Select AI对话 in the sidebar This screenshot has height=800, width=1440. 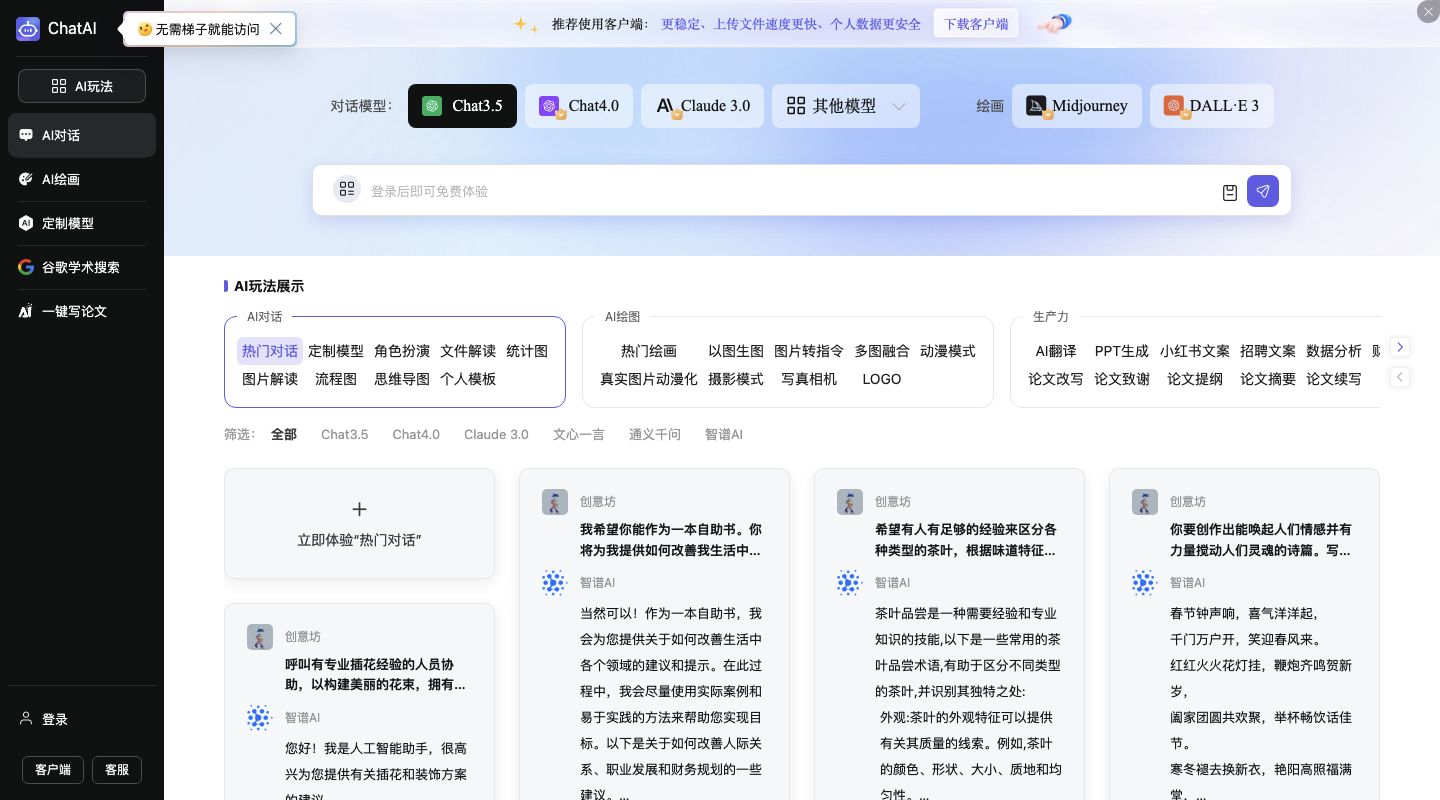click(x=82, y=135)
